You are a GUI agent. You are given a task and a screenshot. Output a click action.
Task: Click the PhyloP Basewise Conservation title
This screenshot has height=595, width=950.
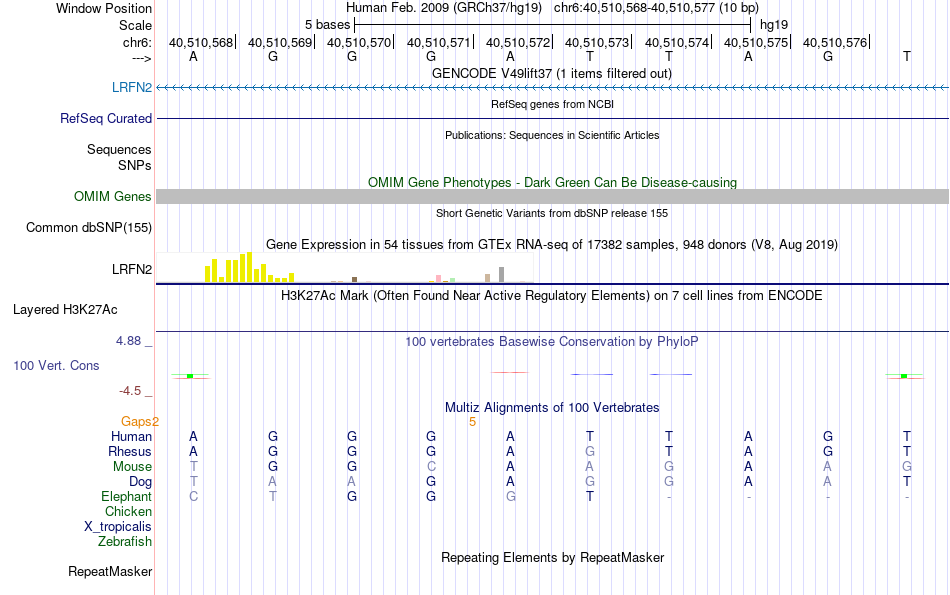coord(551,342)
